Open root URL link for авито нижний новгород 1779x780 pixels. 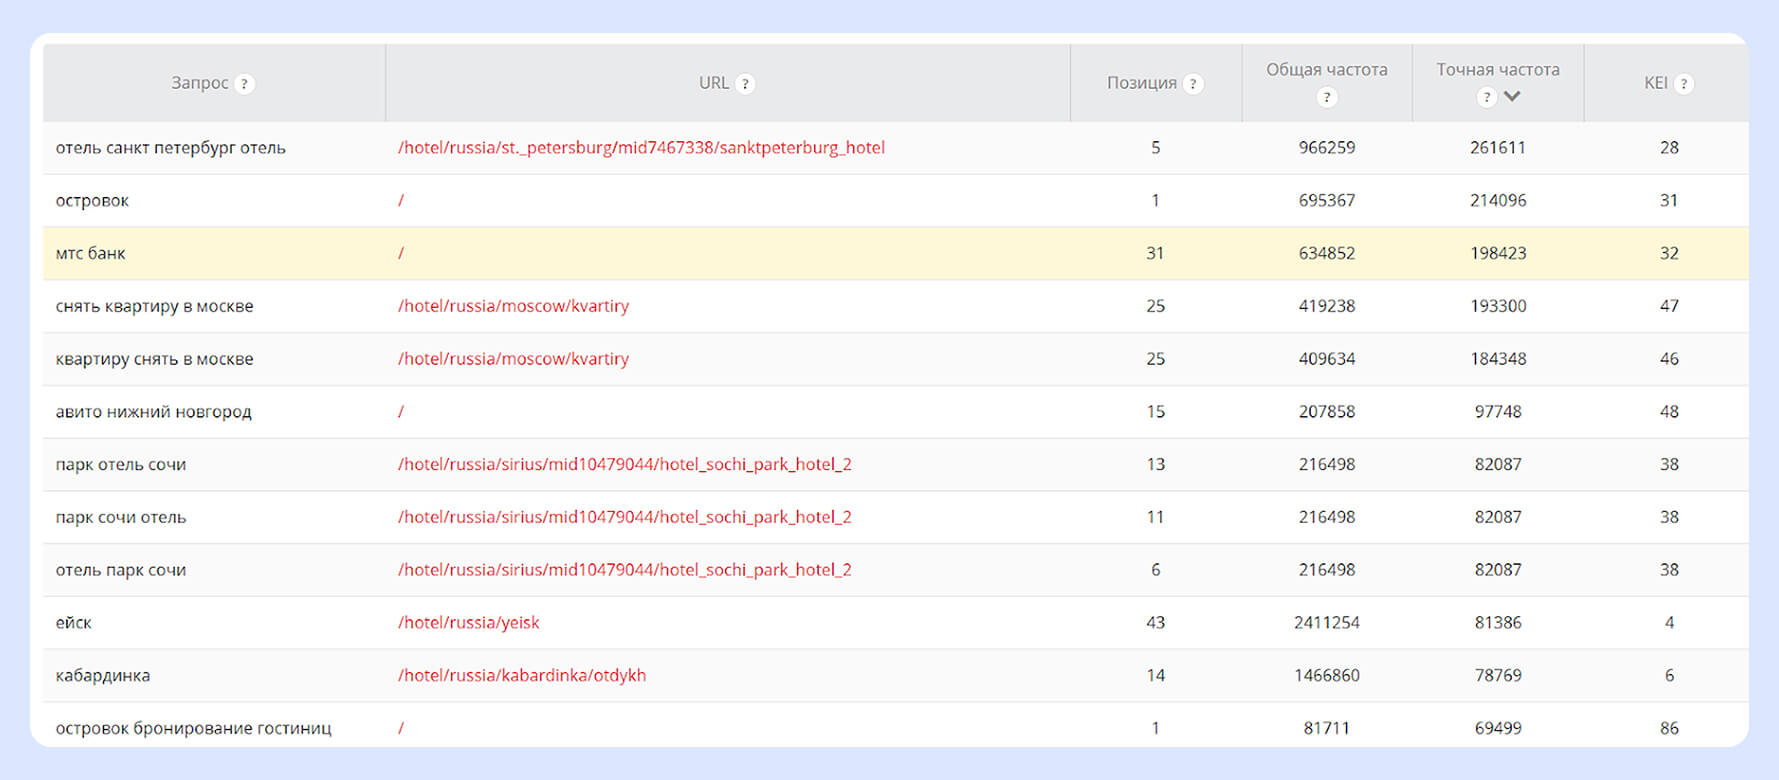401,412
